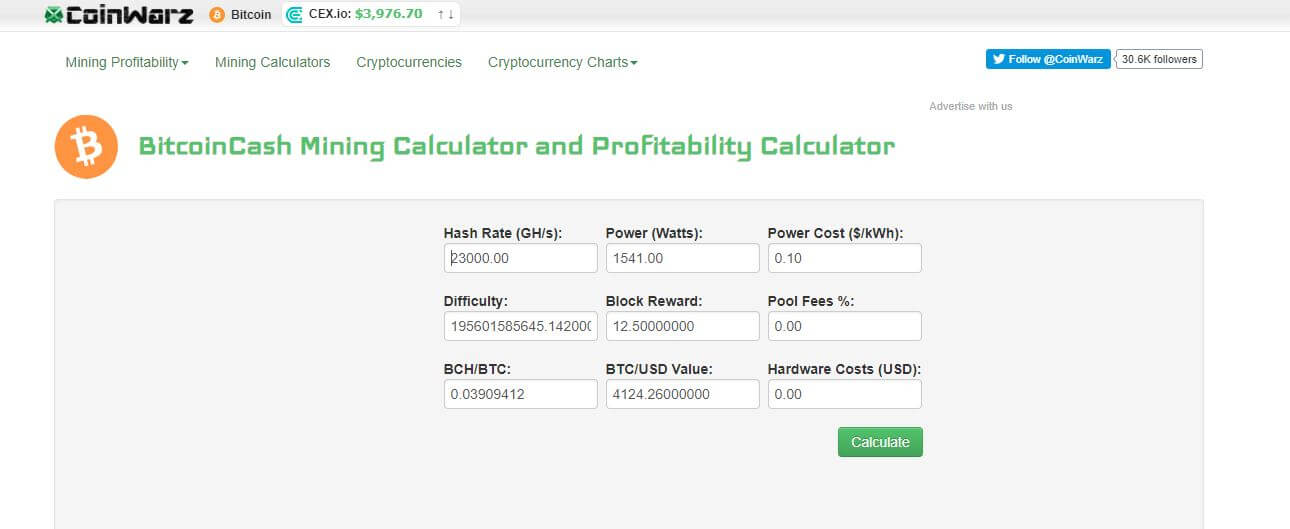1290x529 pixels.
Task: Click the CEX.io price $3,976.70
Action: click(x=389, y=15)
